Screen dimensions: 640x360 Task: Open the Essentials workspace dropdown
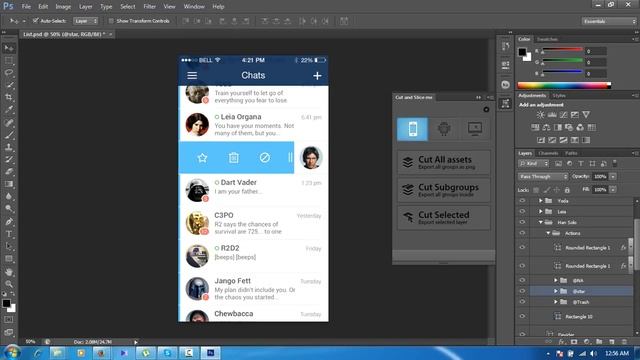tap(609, 21)
